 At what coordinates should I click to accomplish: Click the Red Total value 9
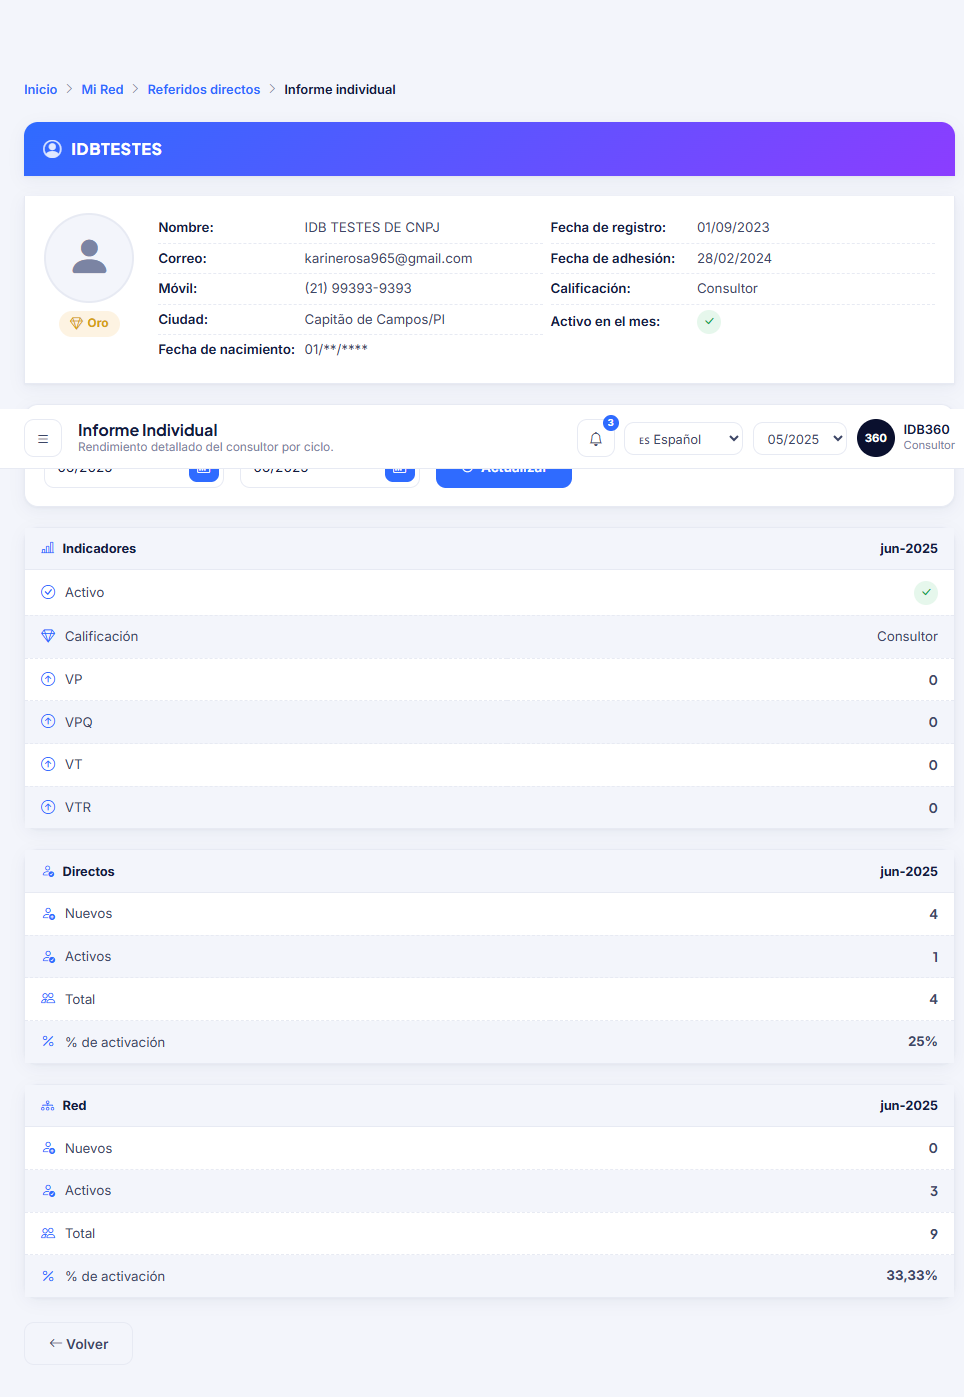[934, 1233]
